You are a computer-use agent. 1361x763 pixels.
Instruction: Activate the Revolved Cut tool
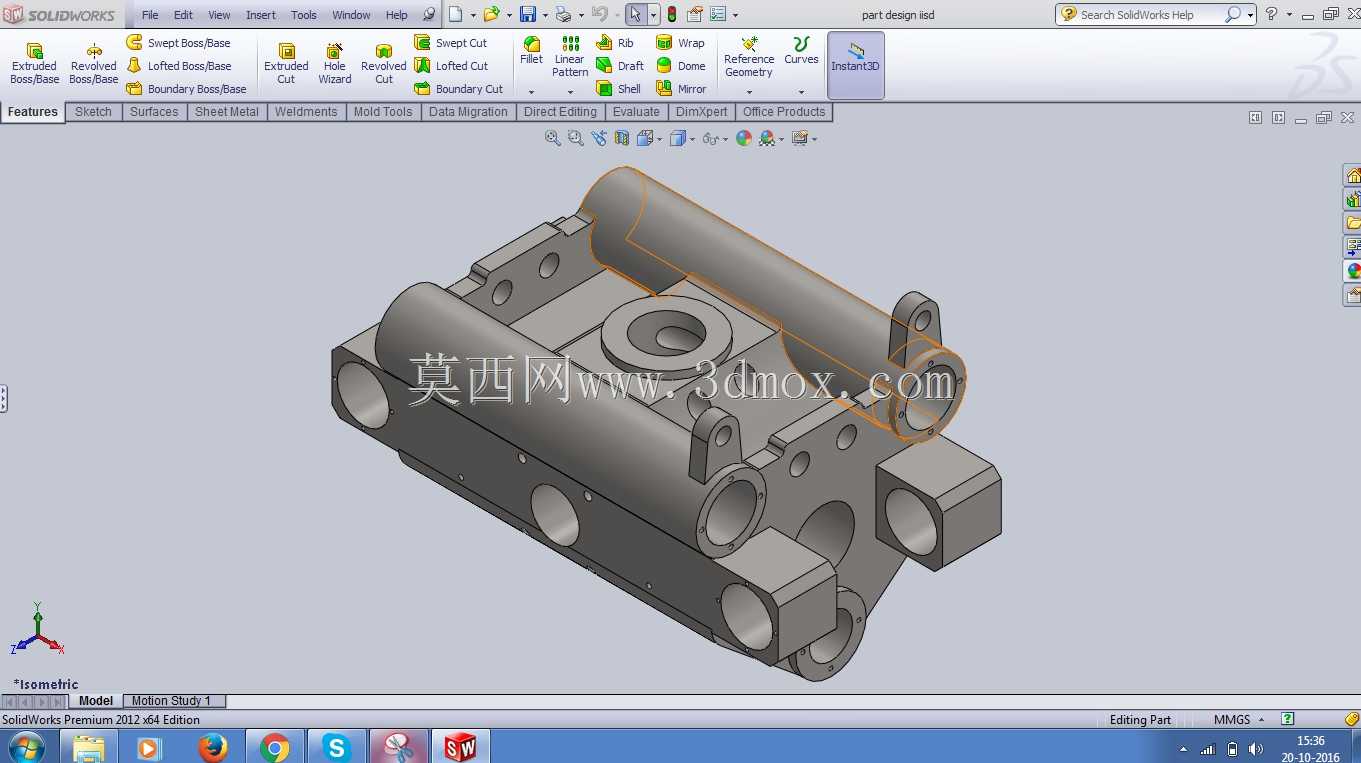point(384,64)
